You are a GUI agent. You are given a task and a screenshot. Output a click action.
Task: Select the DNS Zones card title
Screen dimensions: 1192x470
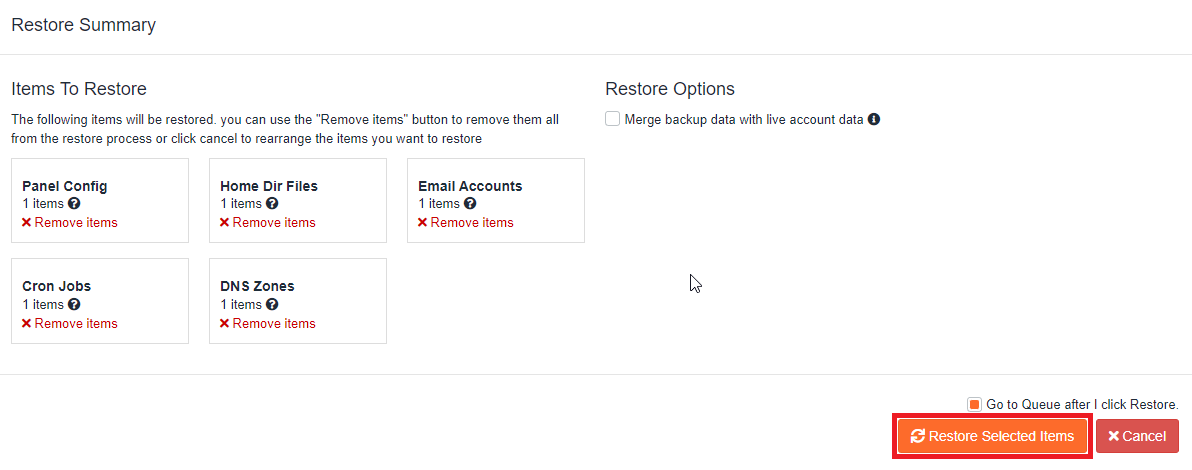tap(257, 286)
